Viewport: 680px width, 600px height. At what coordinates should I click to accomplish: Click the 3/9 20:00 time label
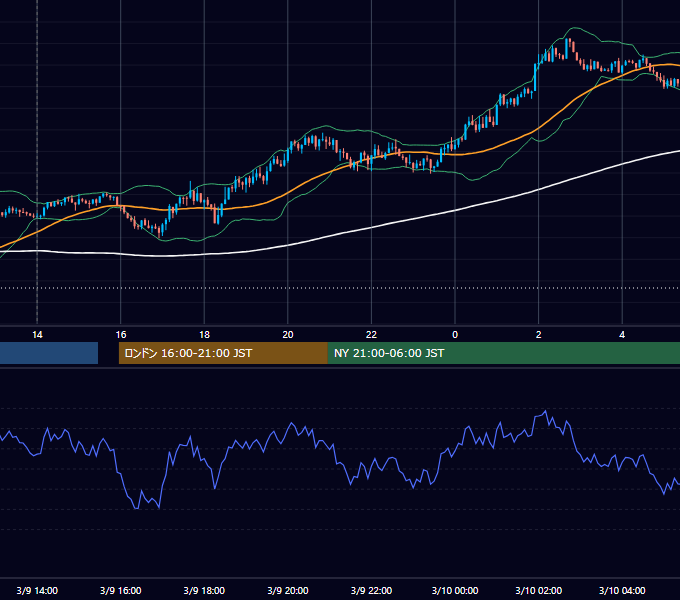pos(288,590)
